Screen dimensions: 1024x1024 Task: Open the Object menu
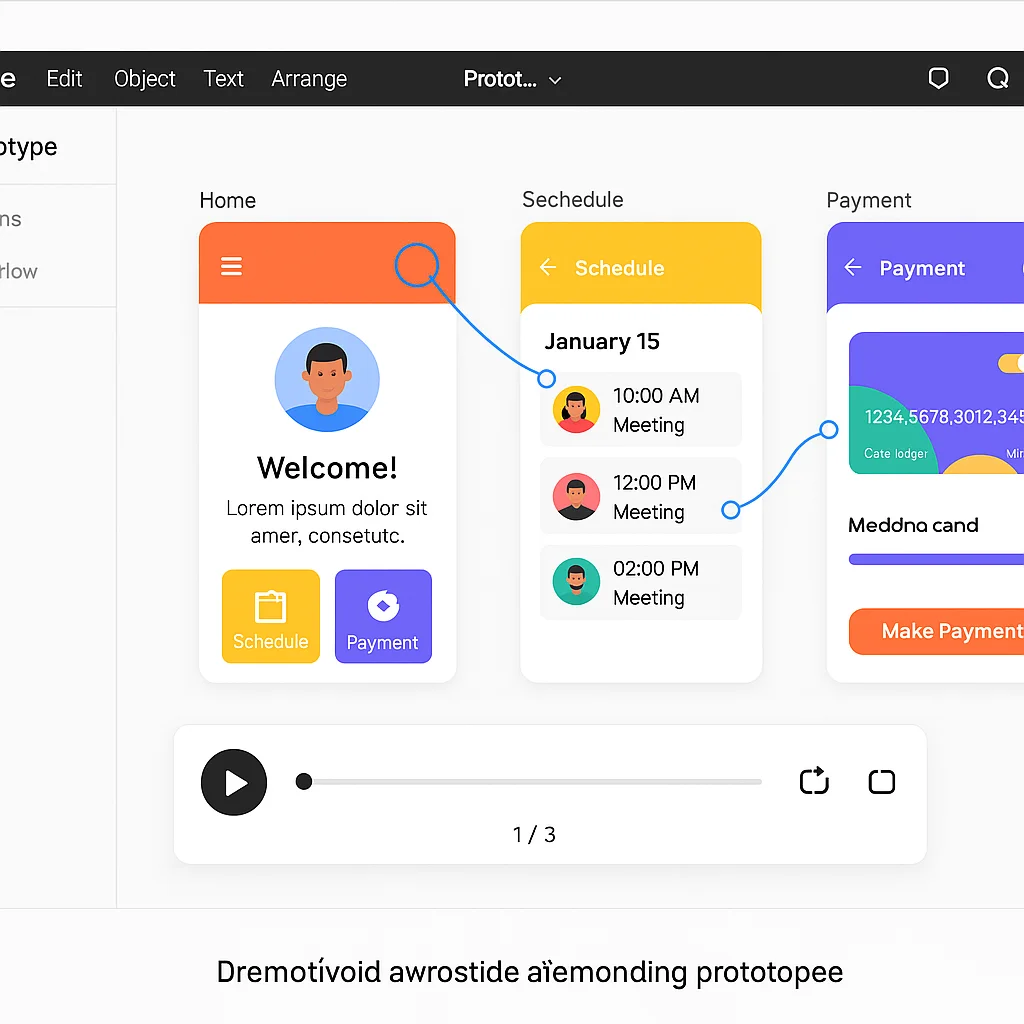(144, 78)
